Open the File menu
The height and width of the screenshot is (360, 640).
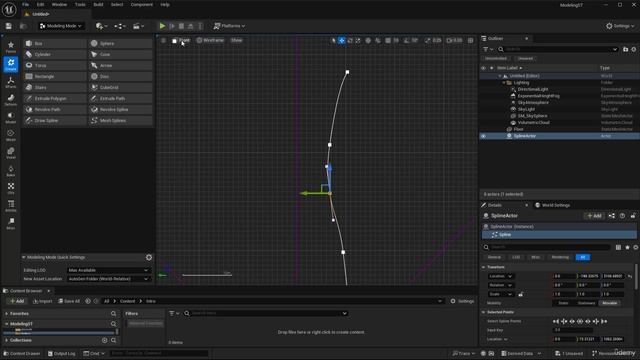click(x=25, y=4)
